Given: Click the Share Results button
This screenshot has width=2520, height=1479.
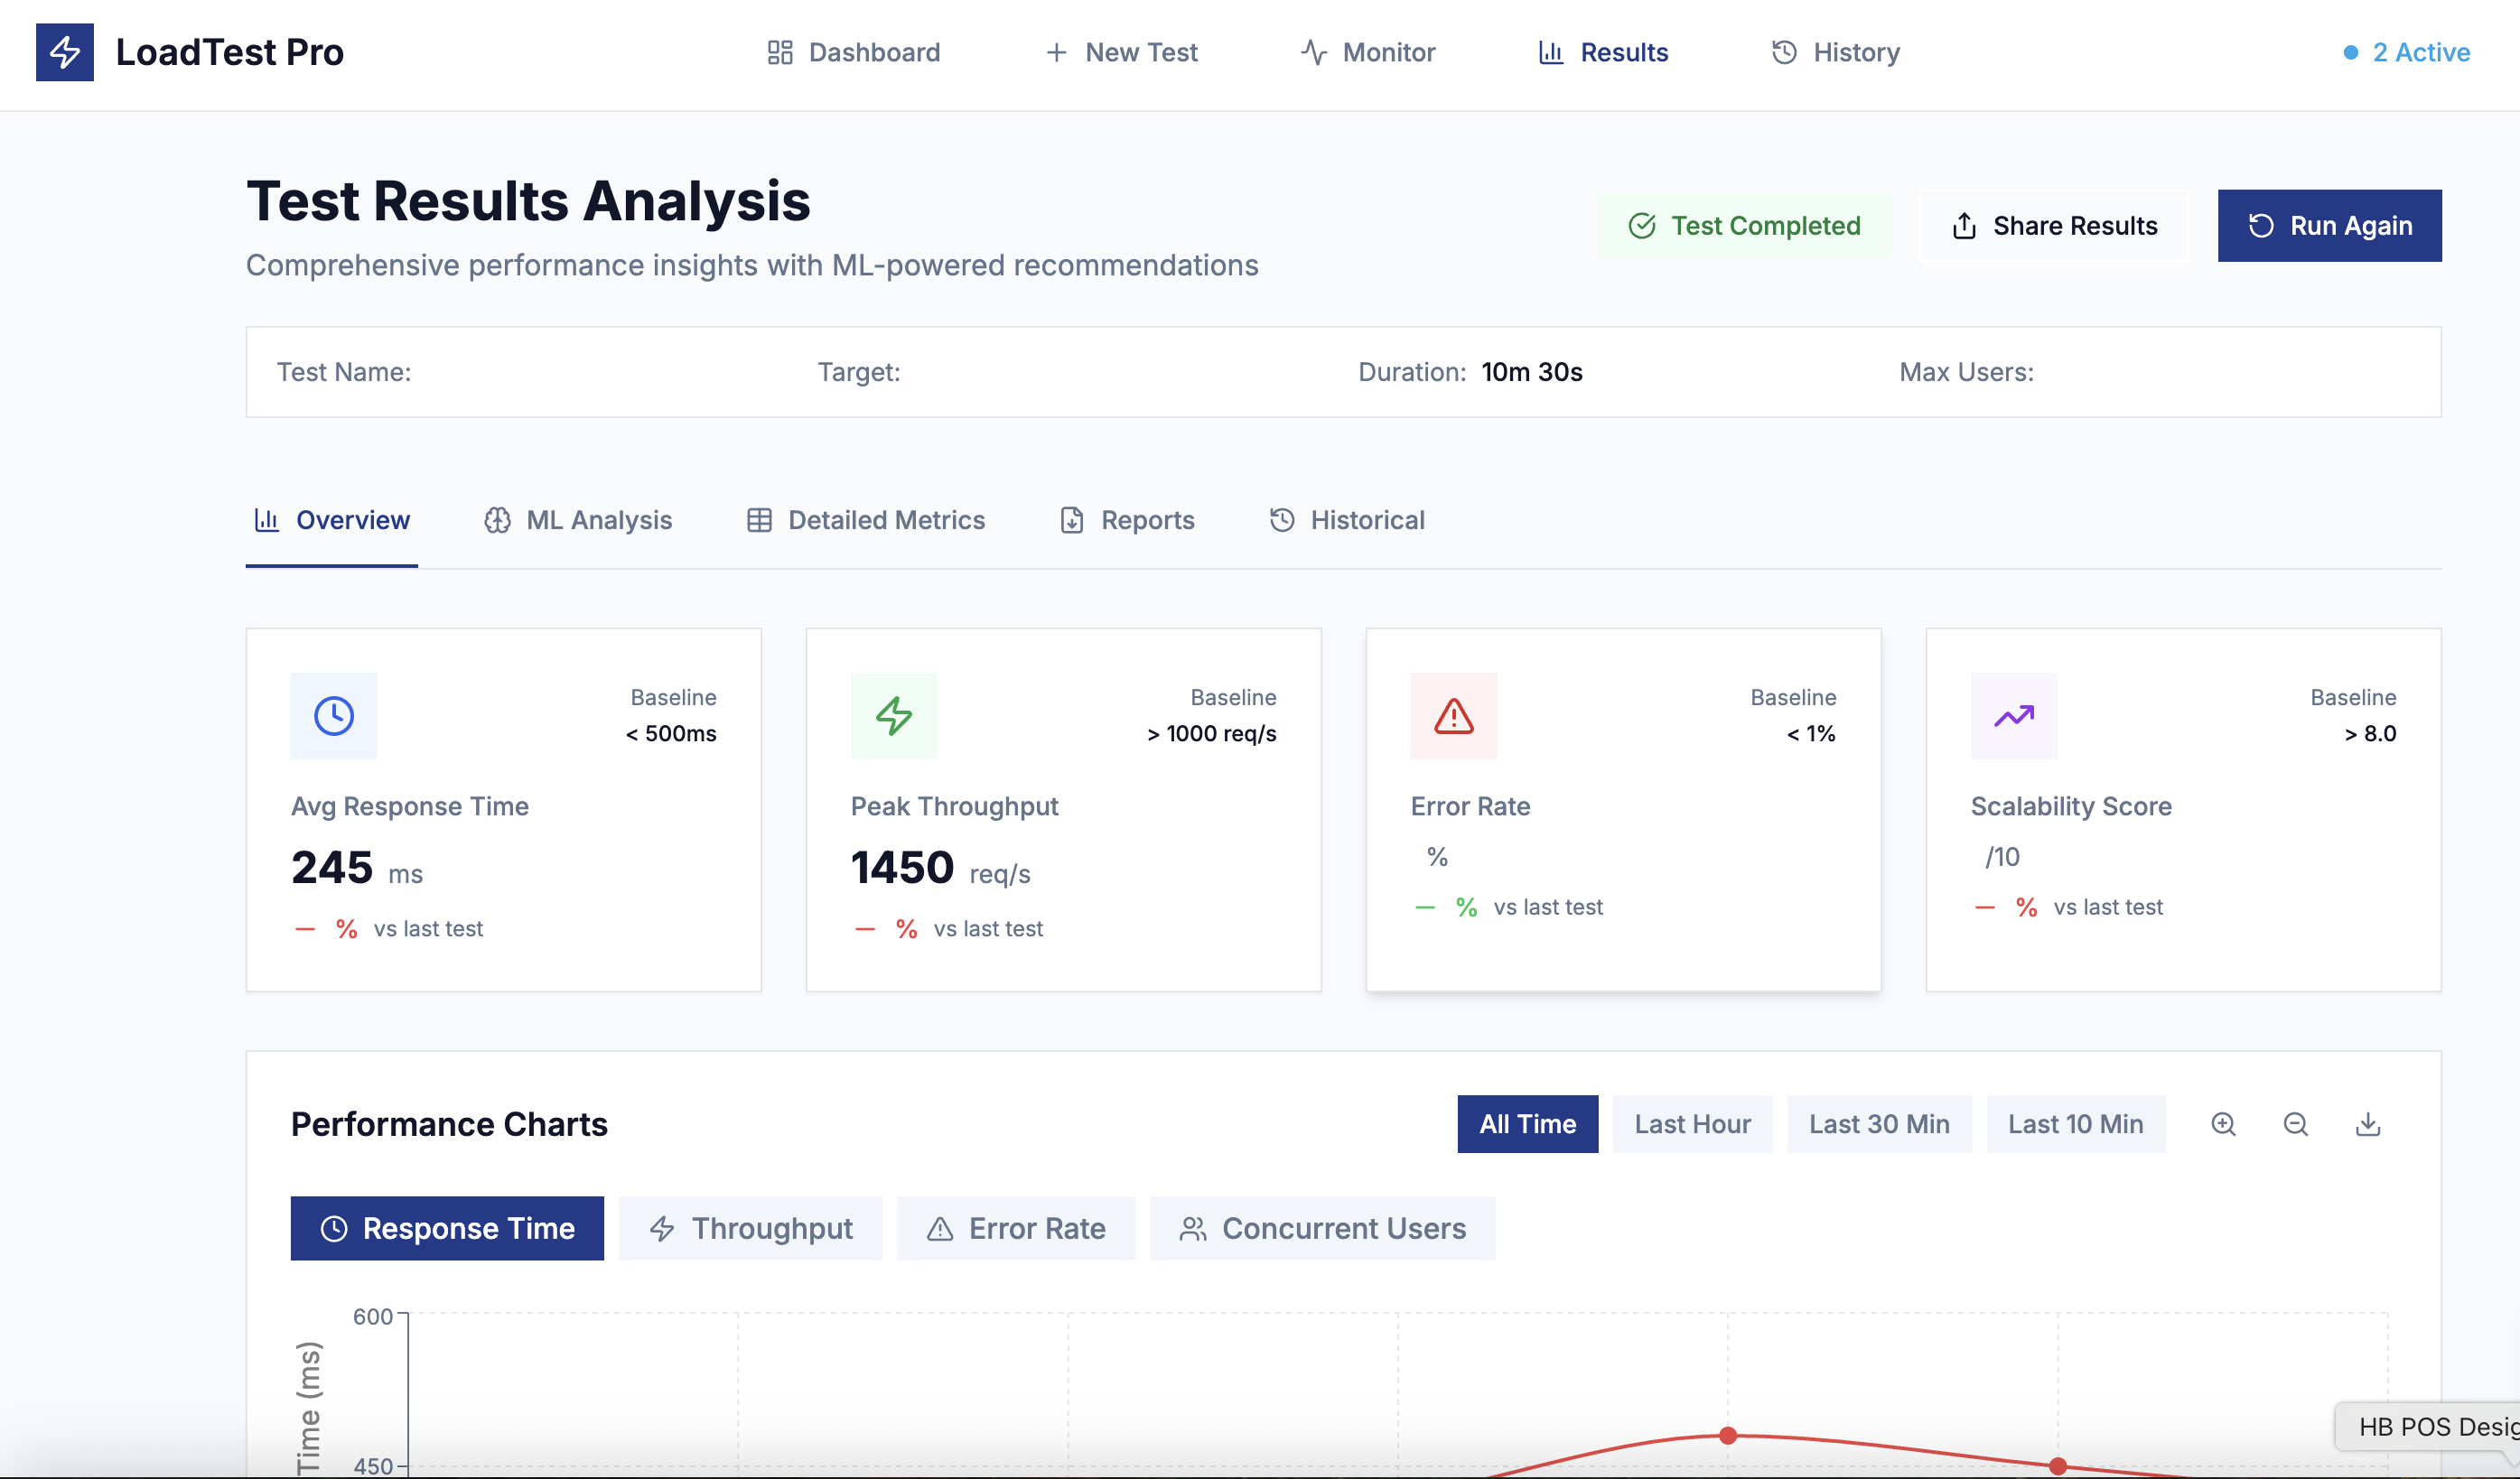Looking at the screenshot, I should 2054,226.
